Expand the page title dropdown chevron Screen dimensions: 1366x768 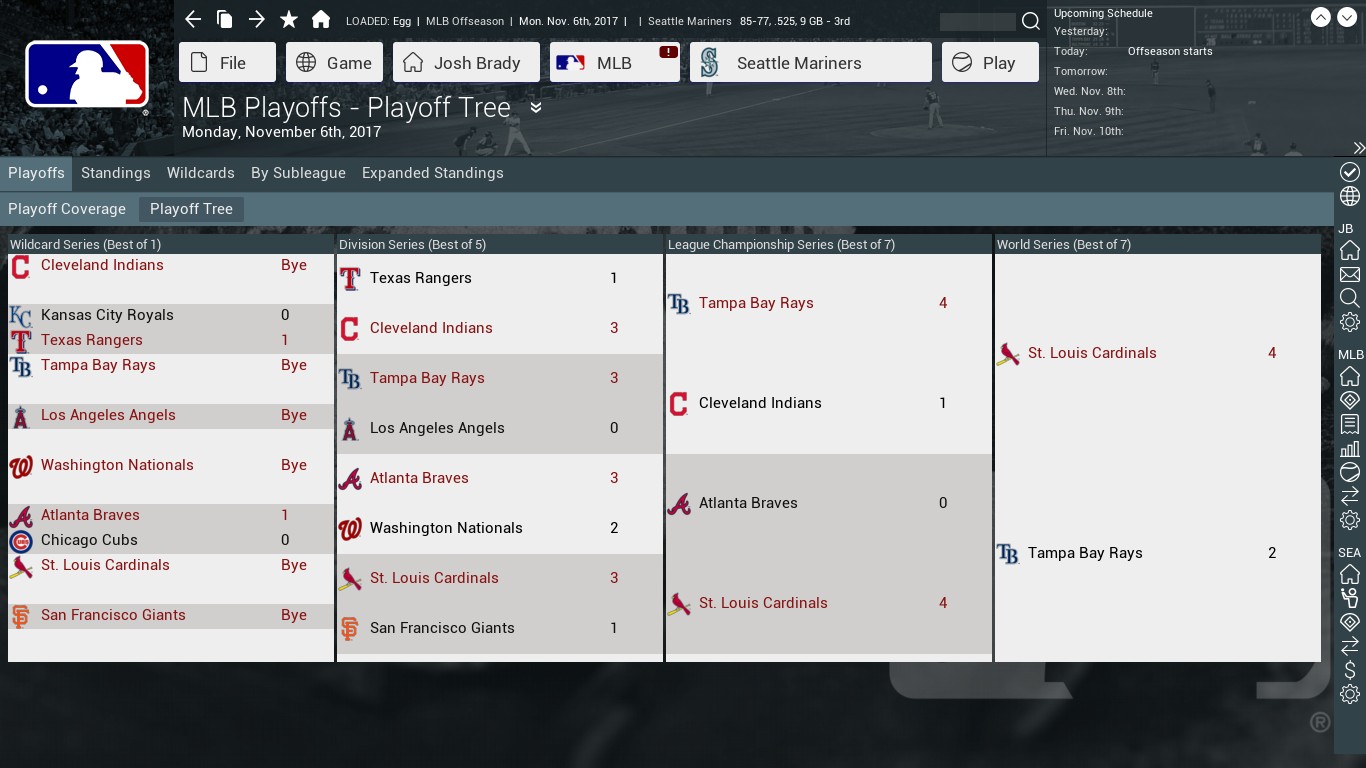[536, 108]
